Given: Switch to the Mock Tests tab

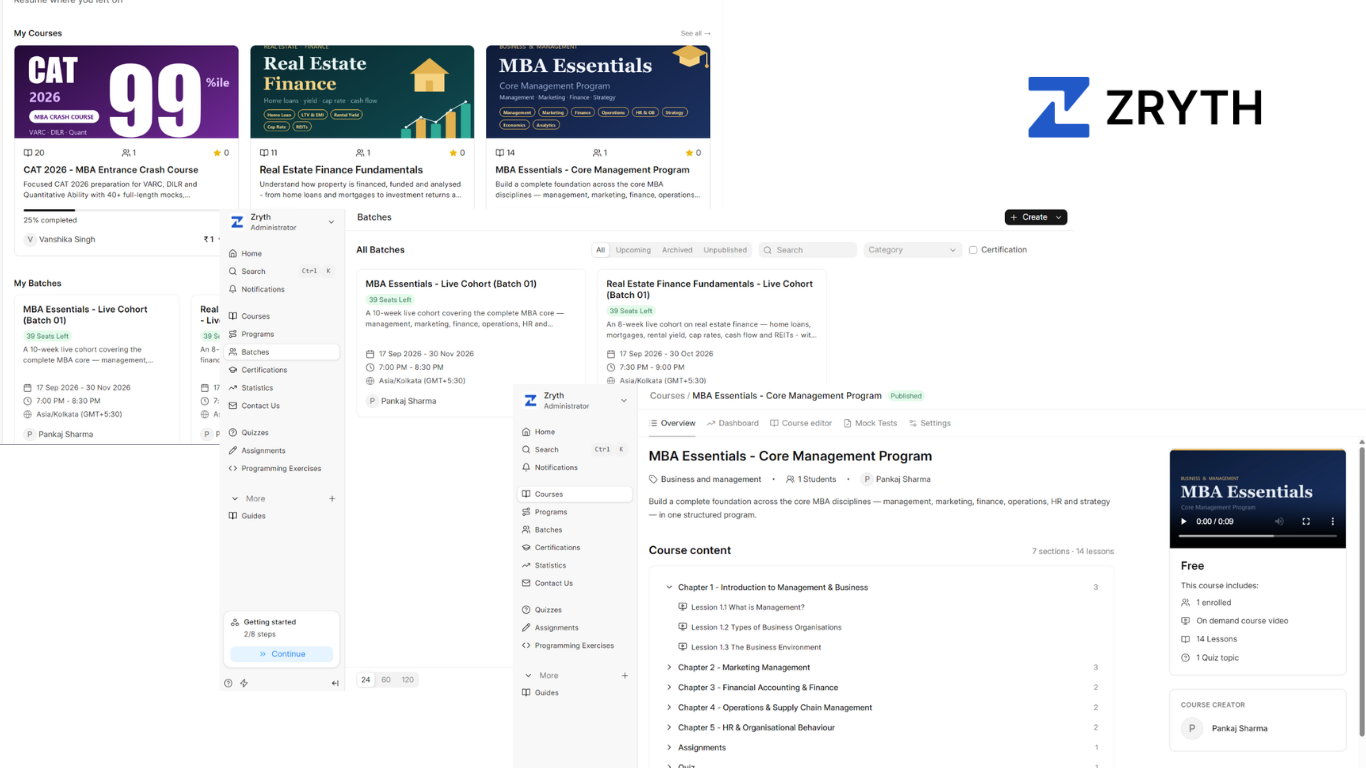Looking at the screenshot, I should pyautogui.click(x=870, y=423).
